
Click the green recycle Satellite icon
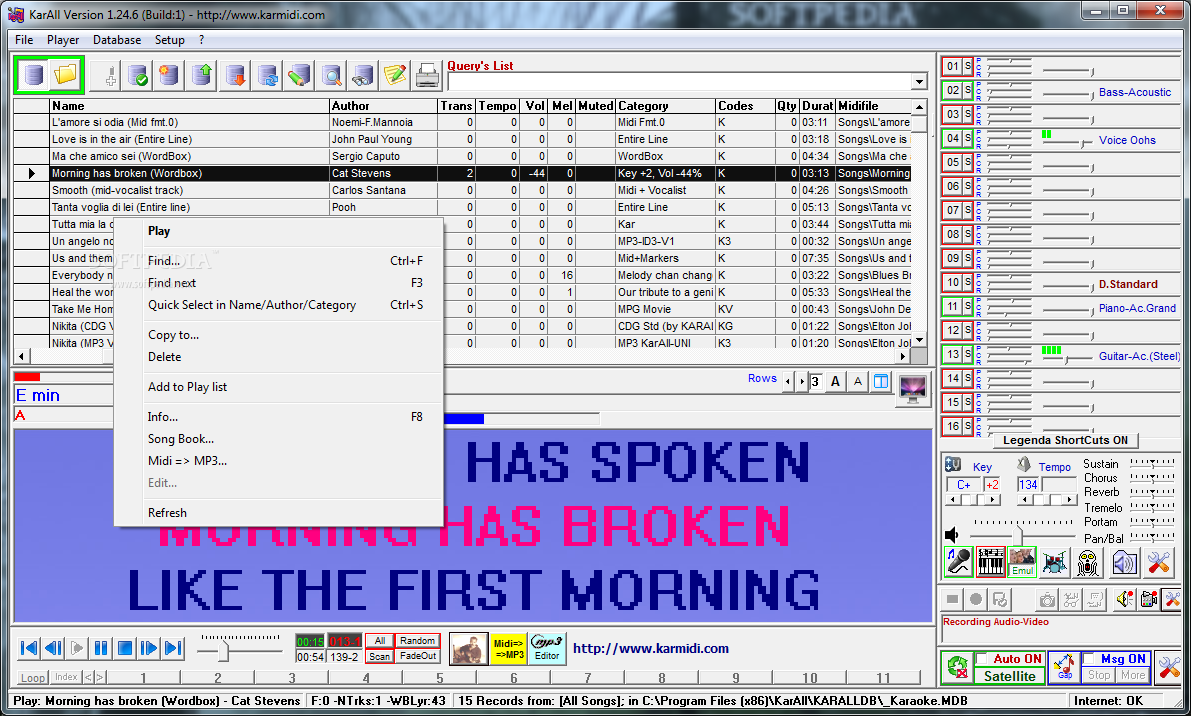[958, 668]
